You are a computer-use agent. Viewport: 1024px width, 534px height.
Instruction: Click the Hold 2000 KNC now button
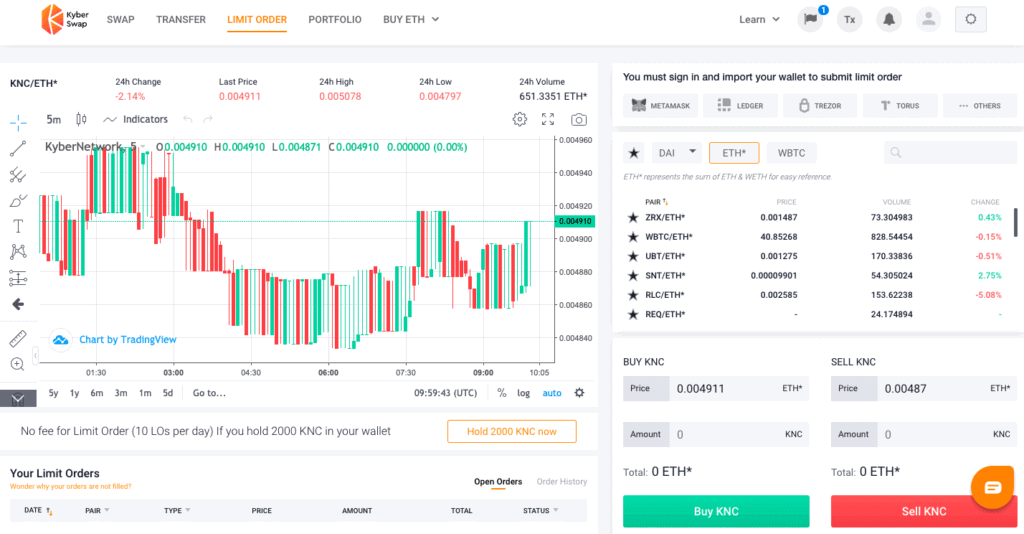[512, 432]
